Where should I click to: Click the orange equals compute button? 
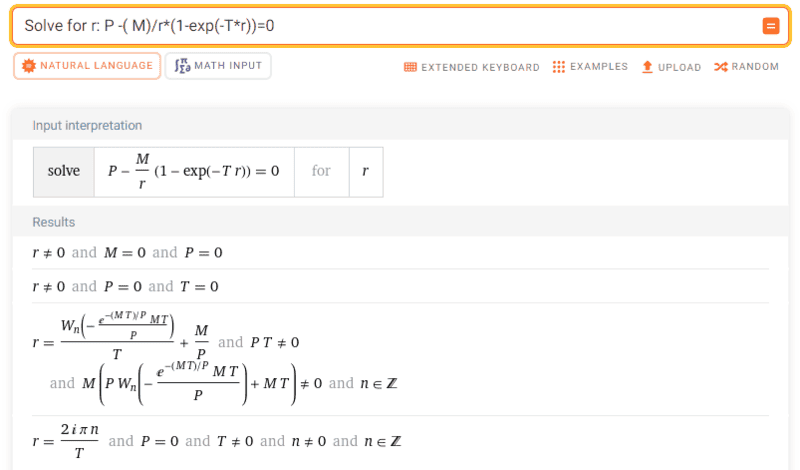click(x=771, y=26)
